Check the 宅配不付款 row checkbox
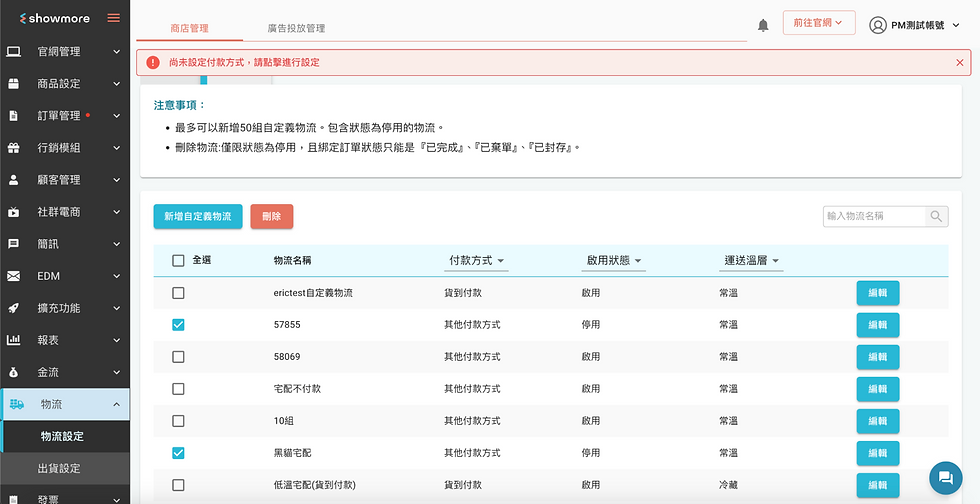This screenshot has width=980, height=504. pos(178,389)
